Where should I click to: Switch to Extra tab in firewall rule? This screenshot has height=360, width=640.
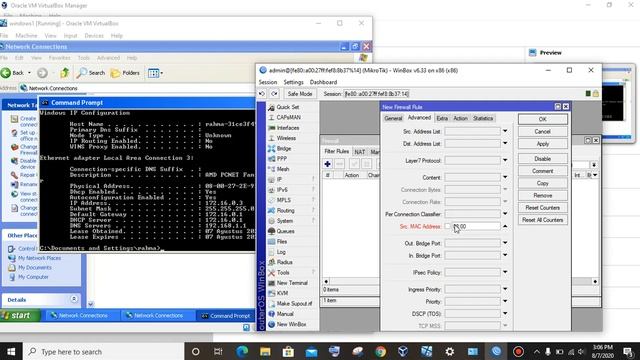(x=442, y=118)
